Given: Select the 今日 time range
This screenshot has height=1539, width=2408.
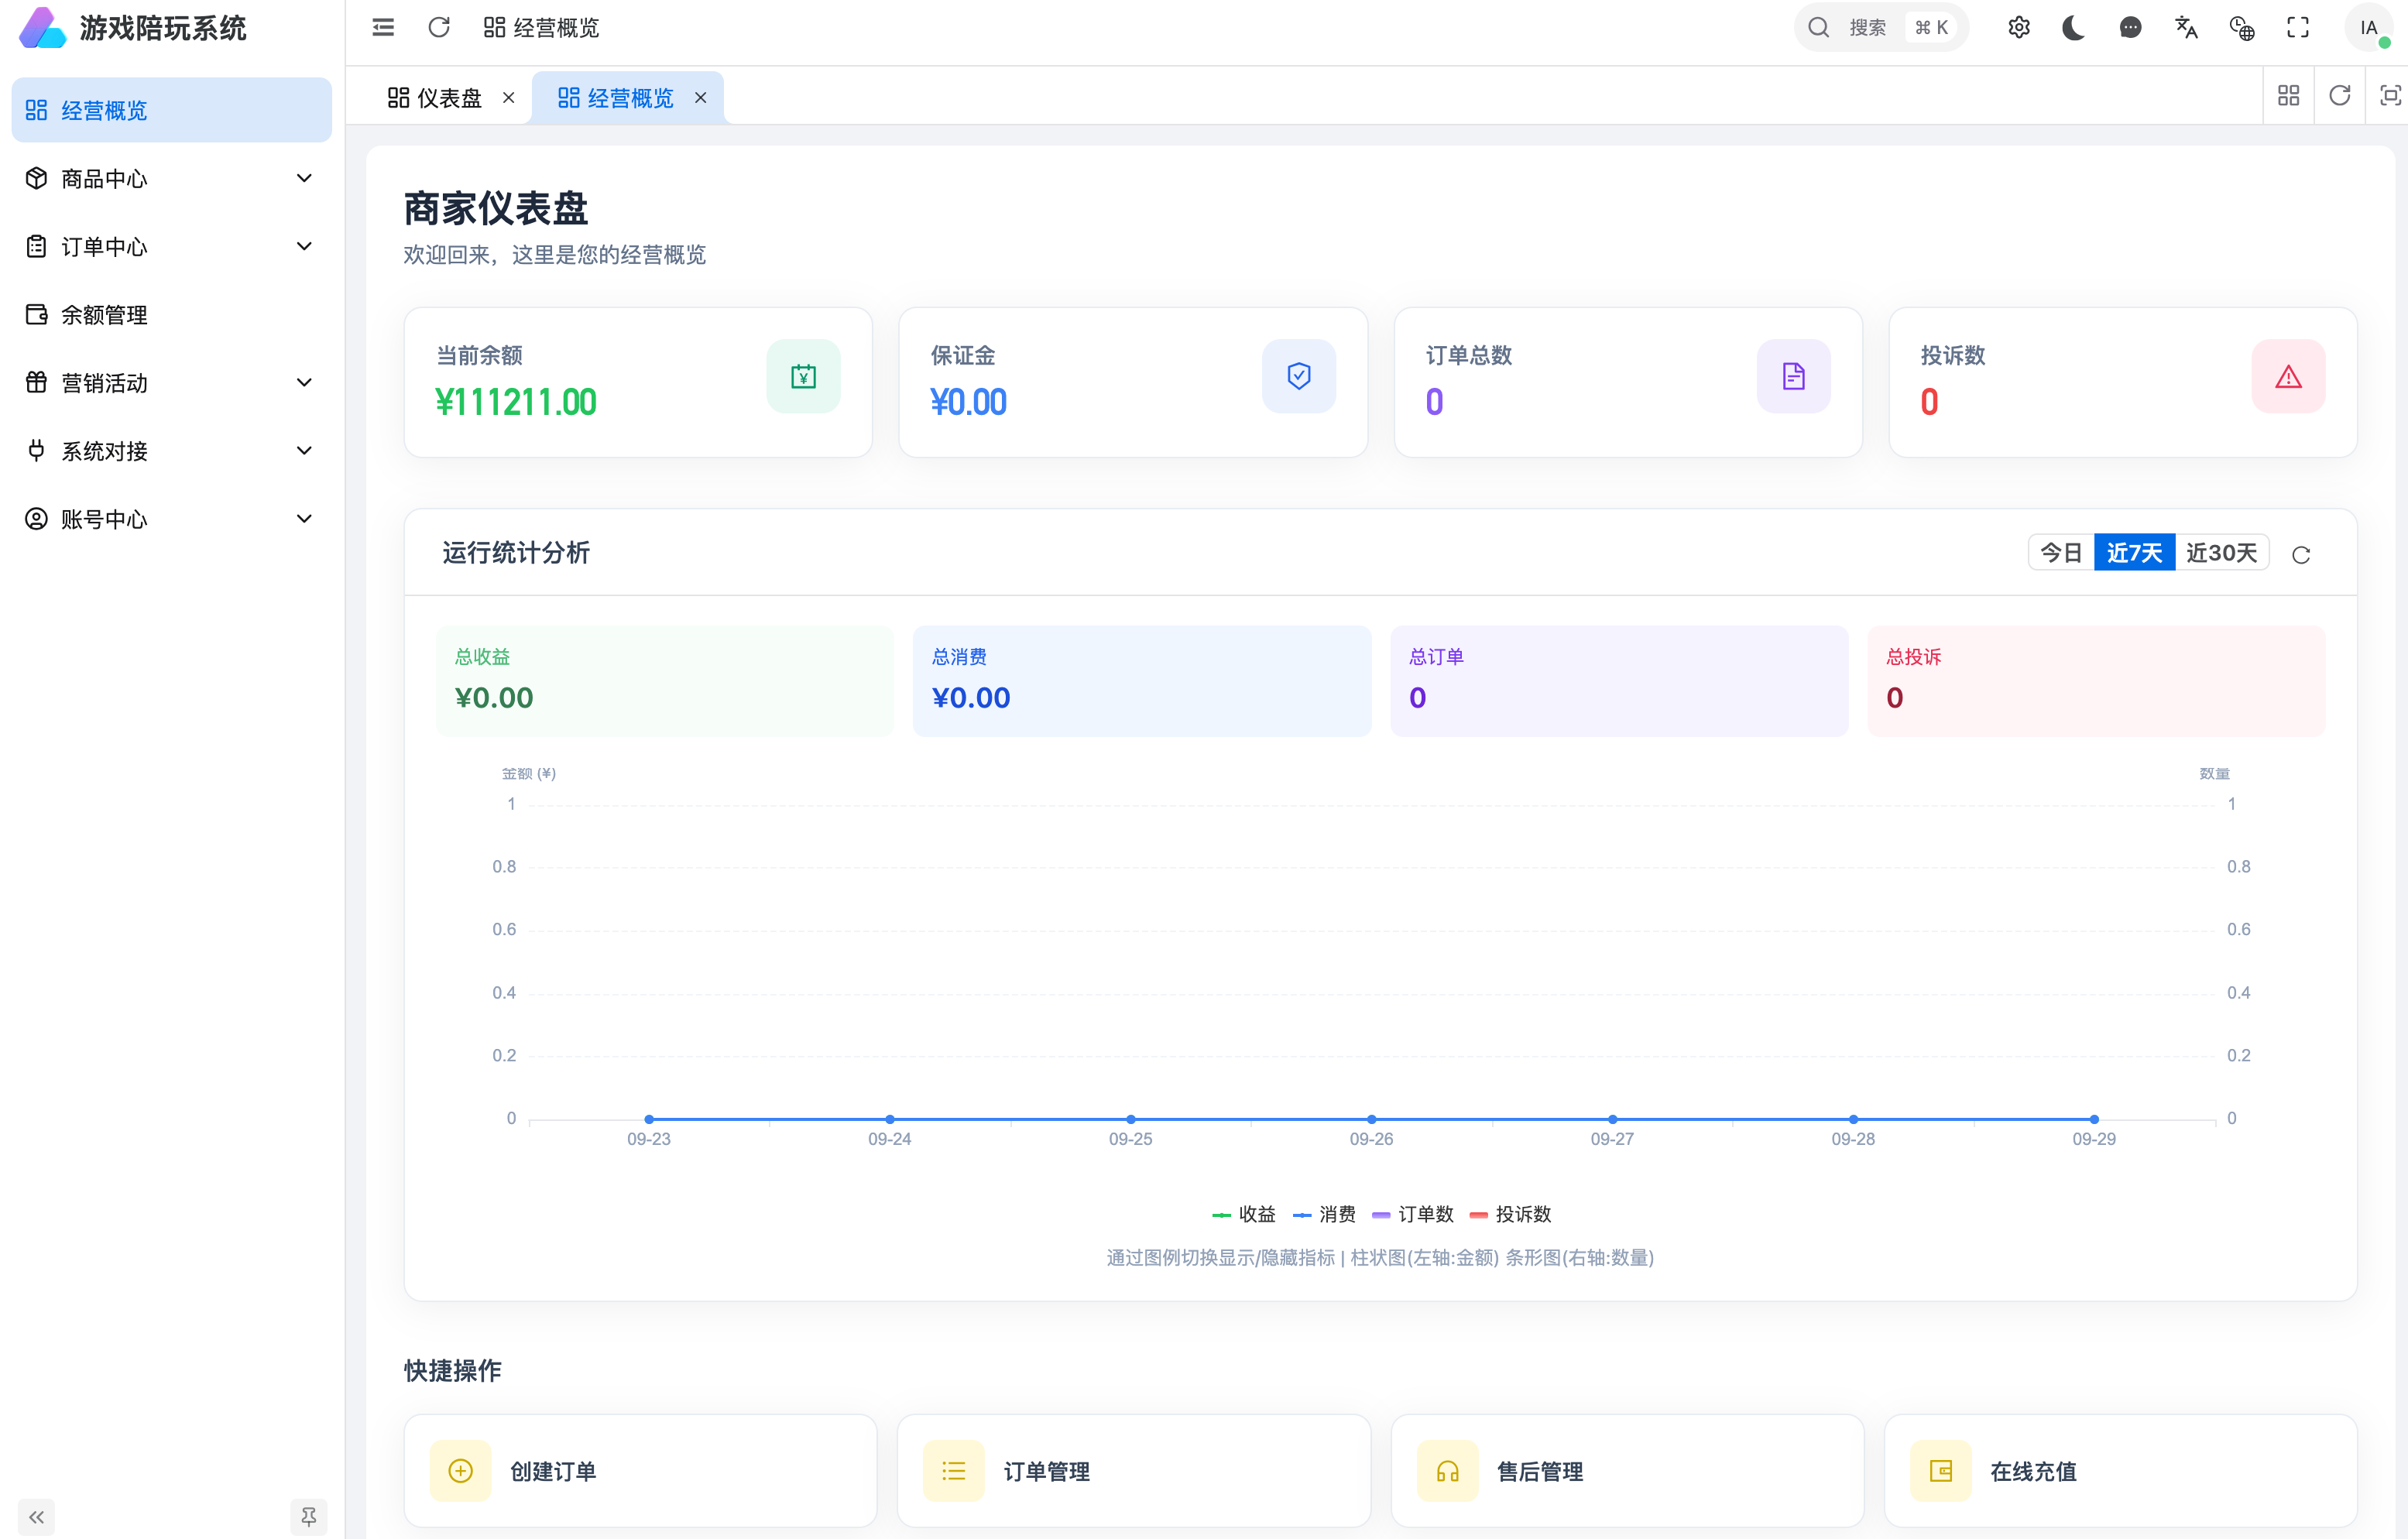Looking at the screenshot, I should [x=2061, y=552].
